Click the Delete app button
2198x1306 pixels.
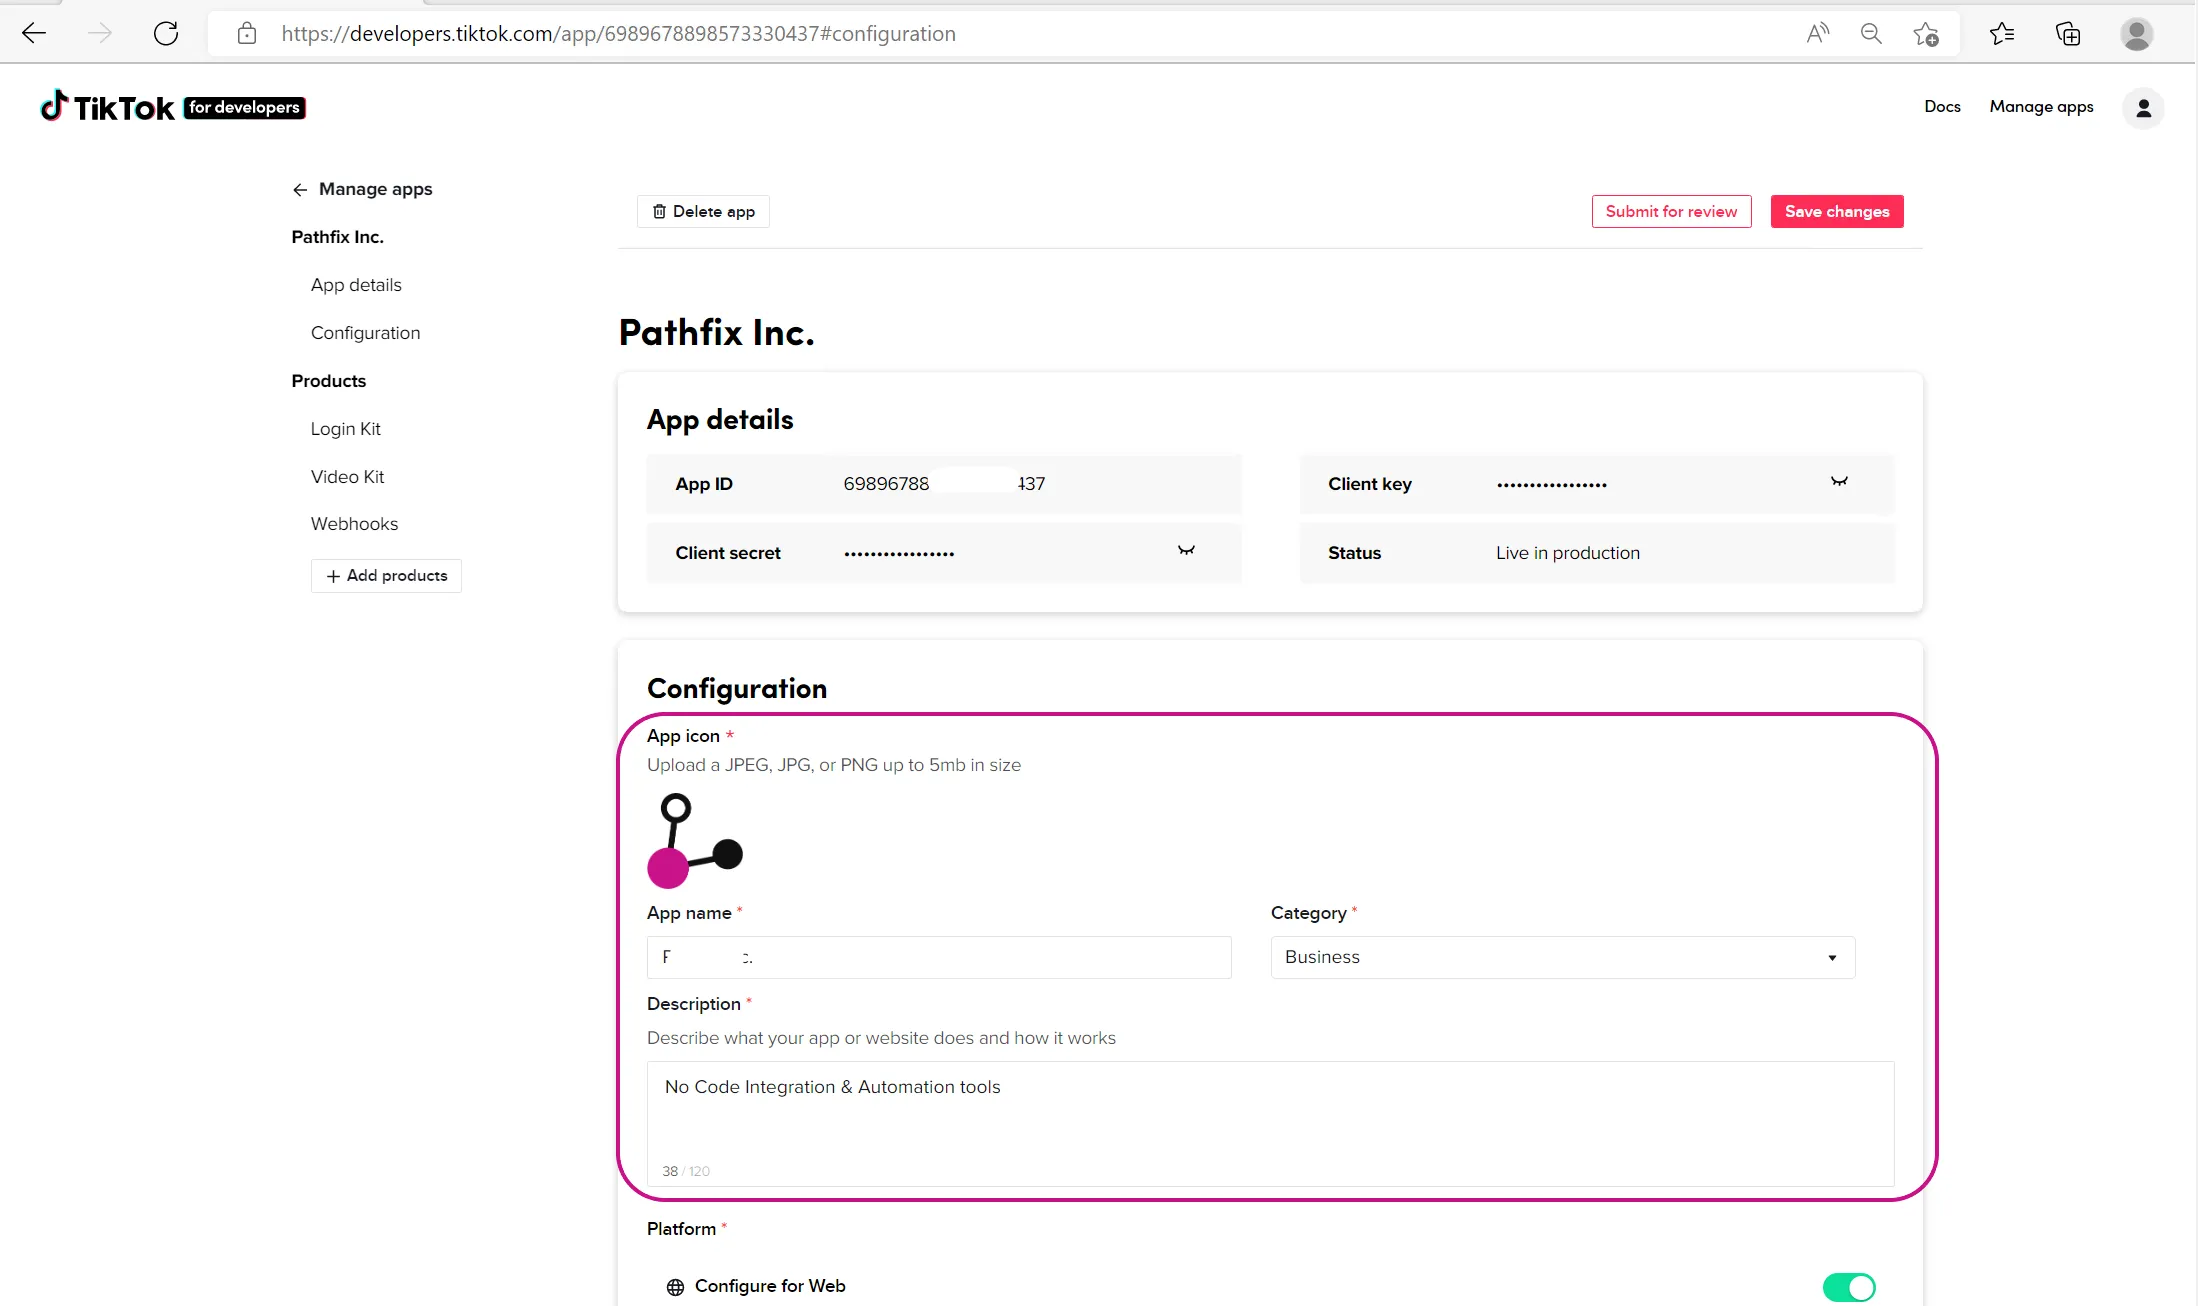(x=703, y=211)
